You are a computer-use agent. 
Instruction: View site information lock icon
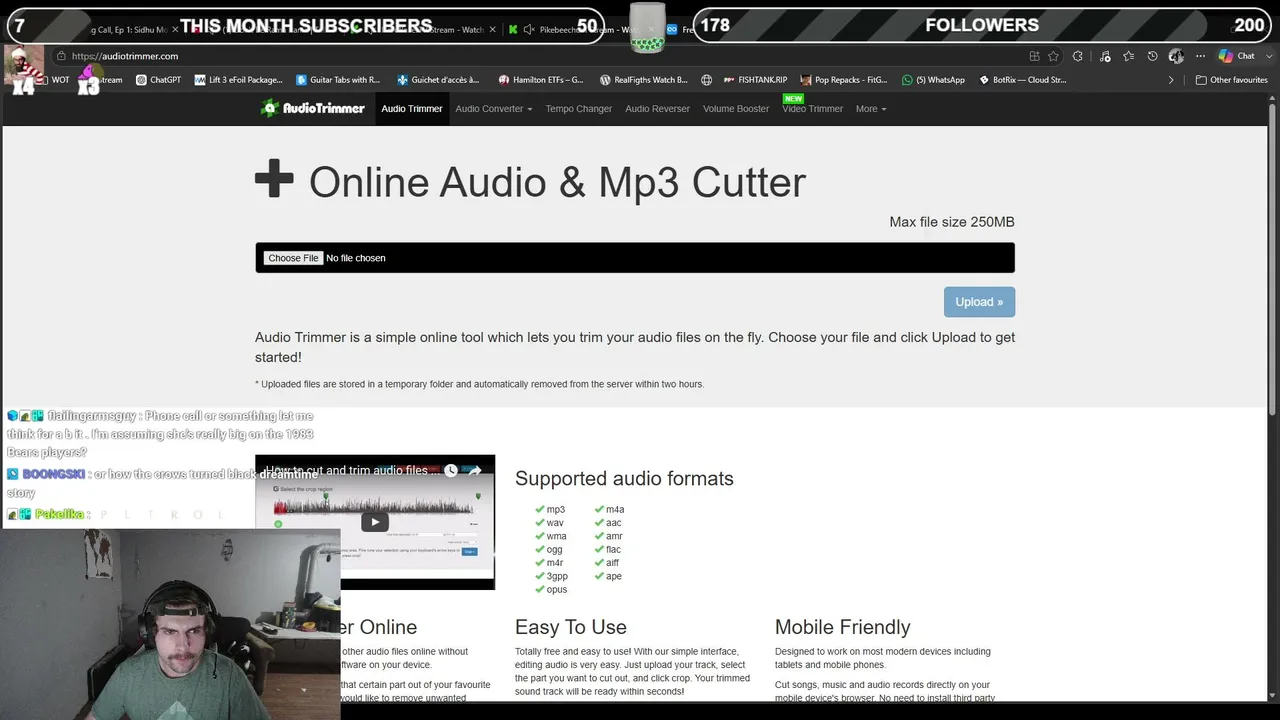(61, 56)
